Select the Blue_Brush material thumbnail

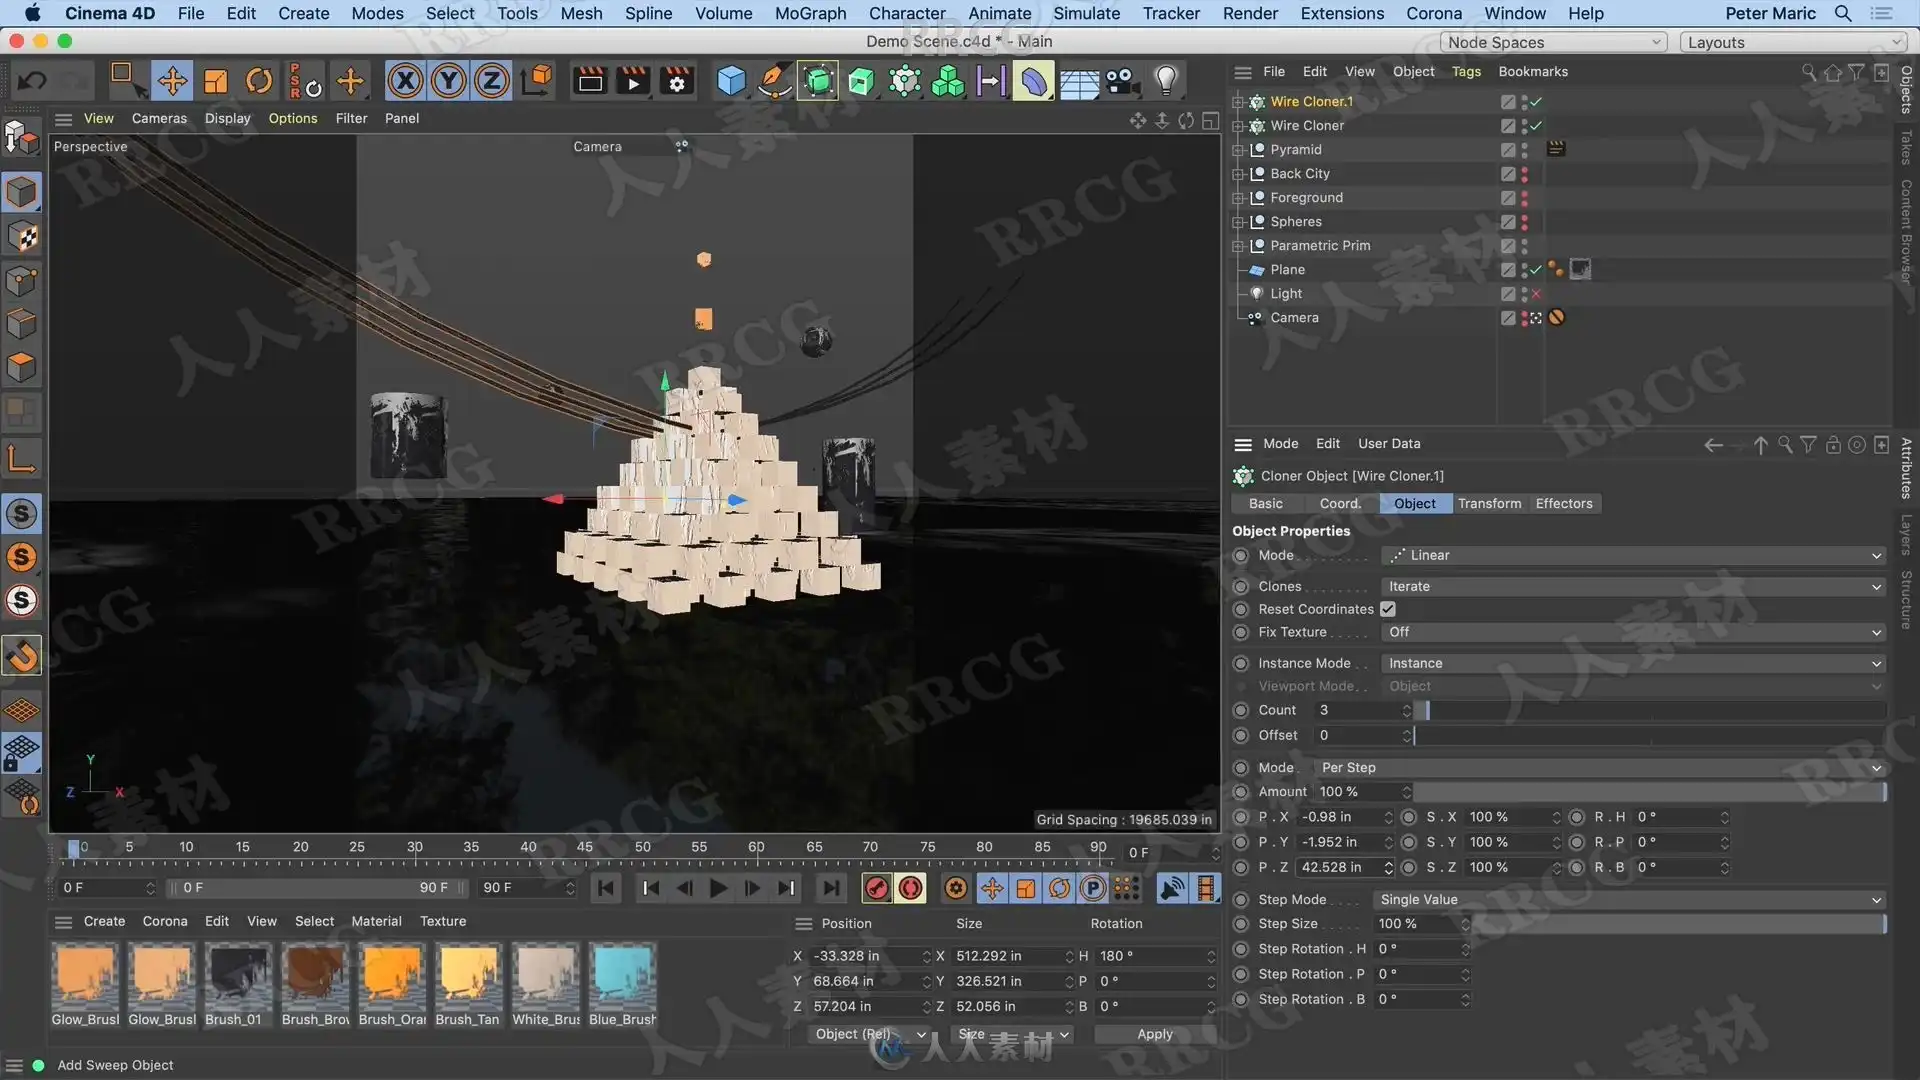(x=623, y=974)
